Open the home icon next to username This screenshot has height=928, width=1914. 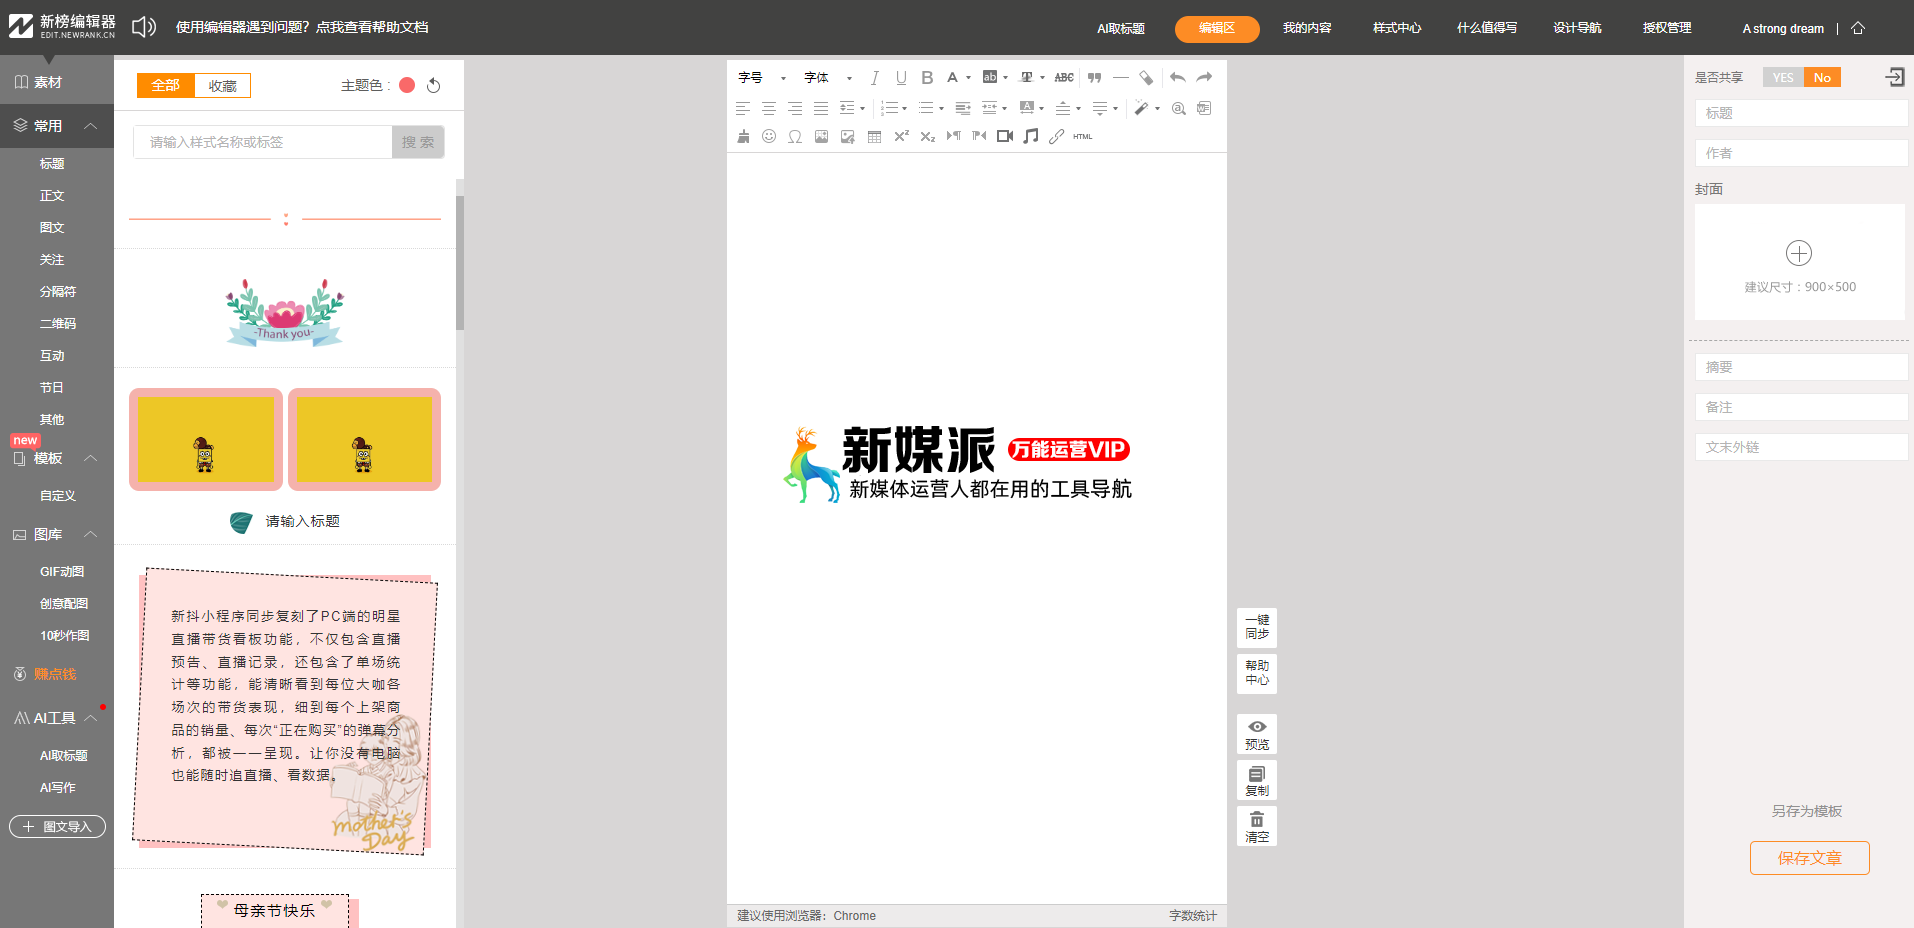(x=1858, y=28)
